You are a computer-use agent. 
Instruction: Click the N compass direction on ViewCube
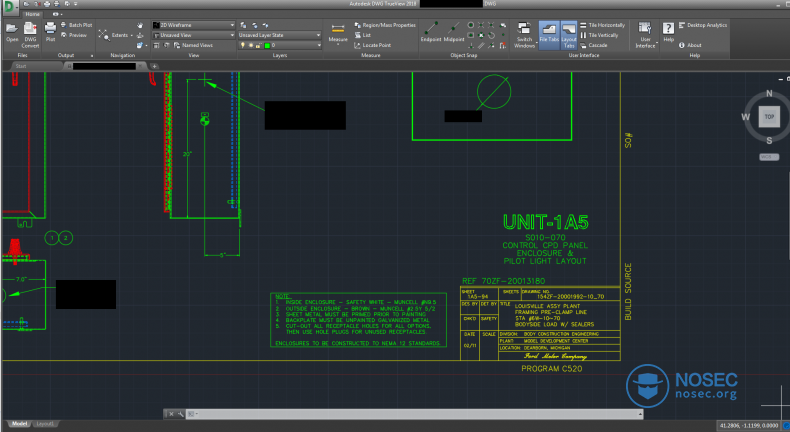click(x=769, y=93)
